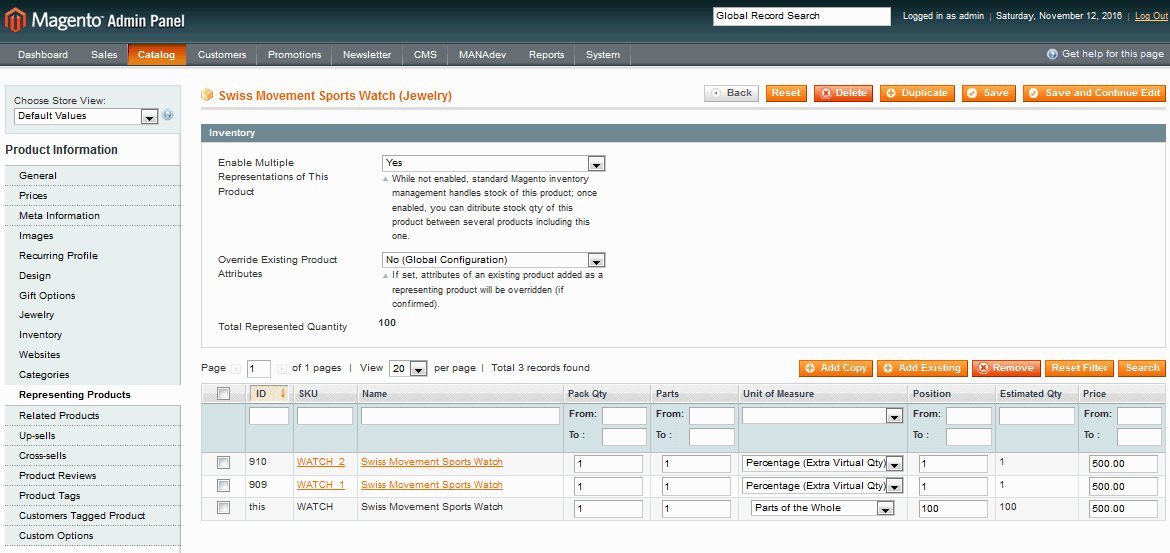Open 'Parts of the Whole' dropdown

(x=822, y=508)
